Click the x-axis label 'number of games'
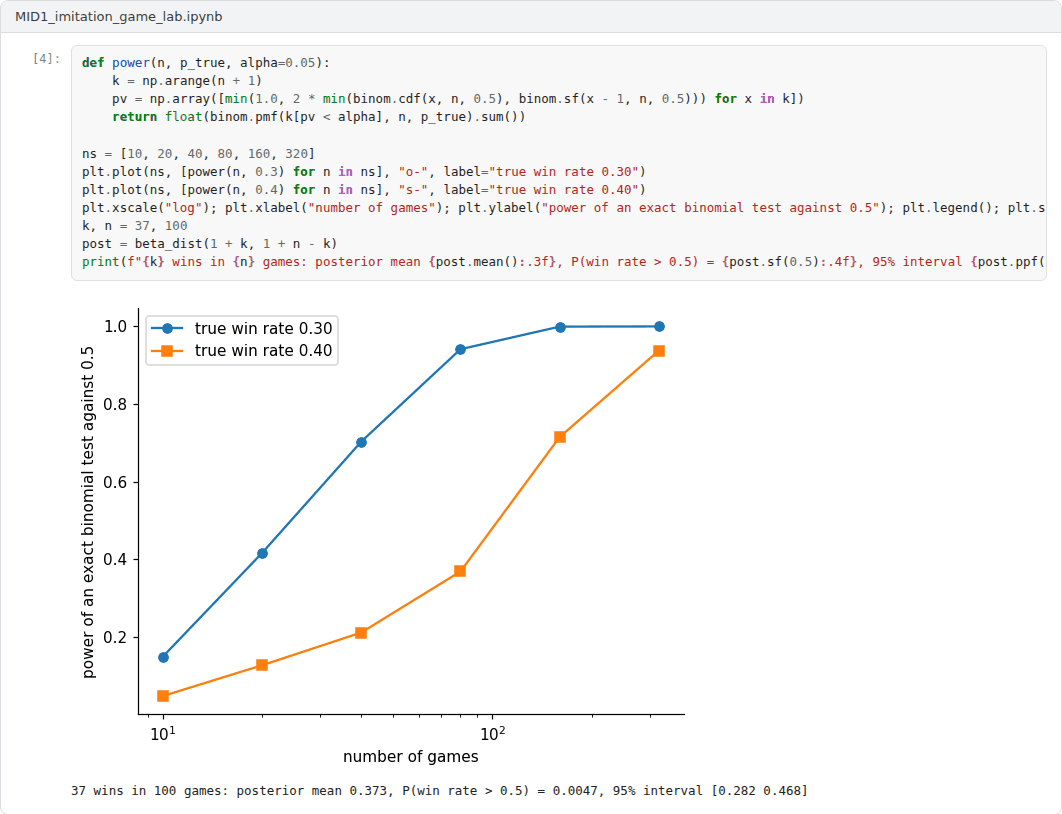The height and width of the screenshot is (814, 1062). coord(410,756)
